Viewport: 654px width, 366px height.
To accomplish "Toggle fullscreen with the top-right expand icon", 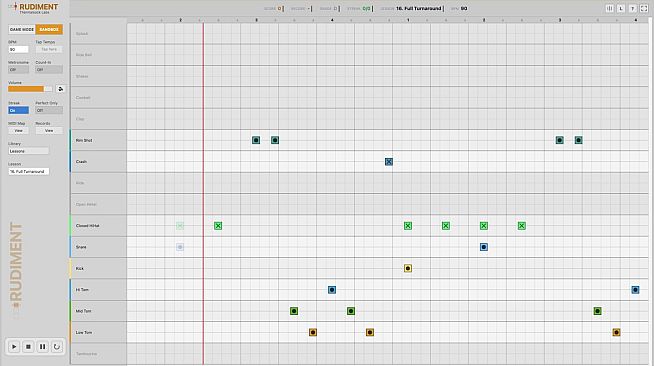I will (x=644, y=8).
